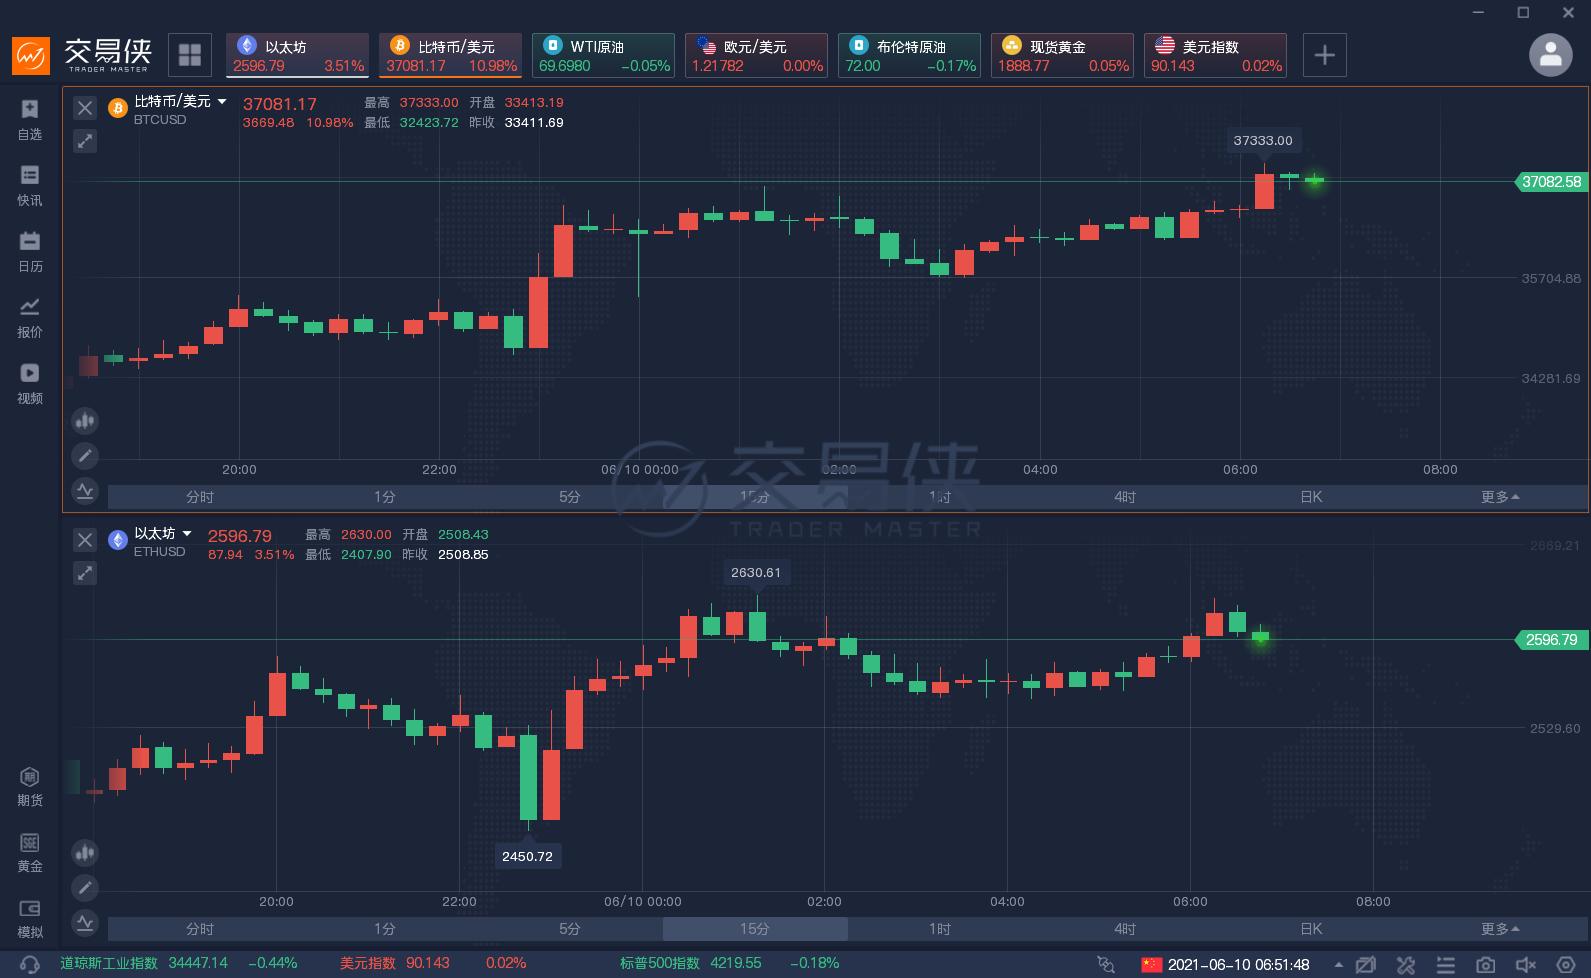The width and height of the screenshot is (1591, 978).
Task: Select the draw pencil tool on BTC chart
Action: (85, 456)
